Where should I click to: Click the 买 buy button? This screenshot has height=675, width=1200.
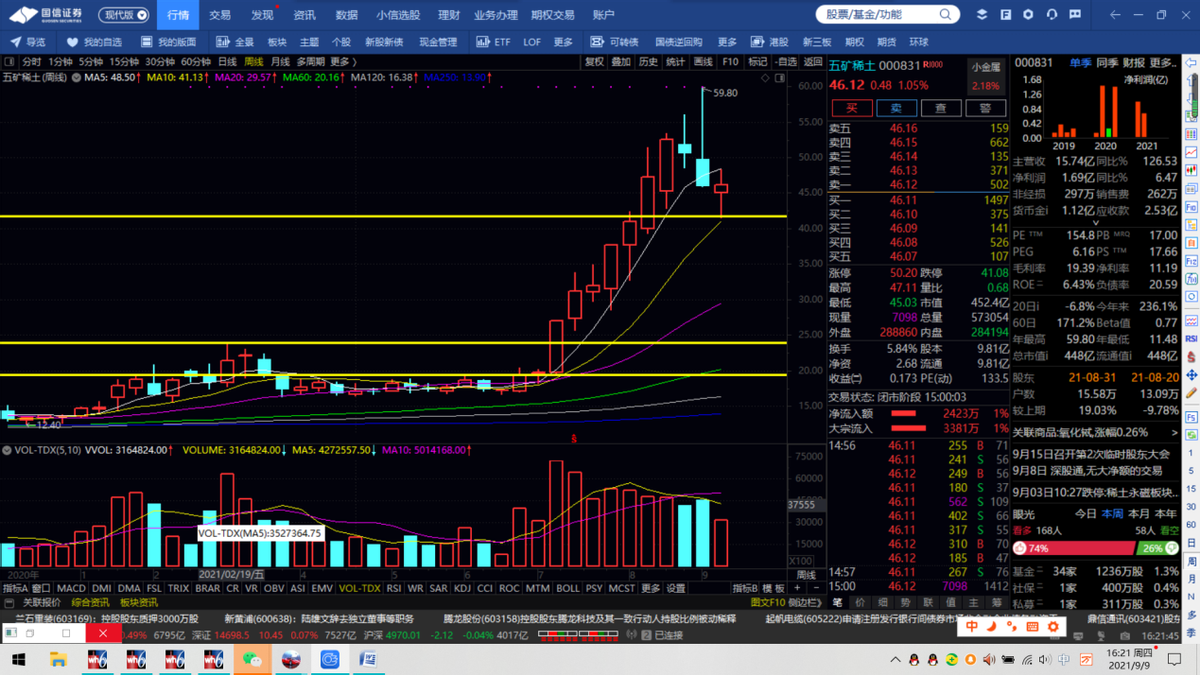pyautogui.click(x=852, y=108)
